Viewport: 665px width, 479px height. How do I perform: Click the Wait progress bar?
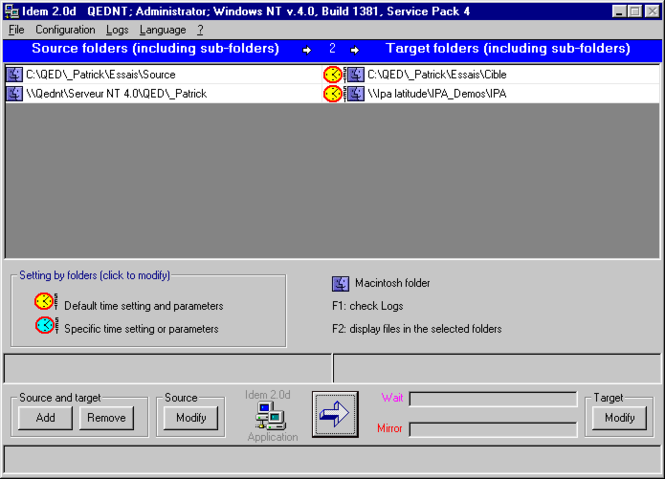point(493,399)
